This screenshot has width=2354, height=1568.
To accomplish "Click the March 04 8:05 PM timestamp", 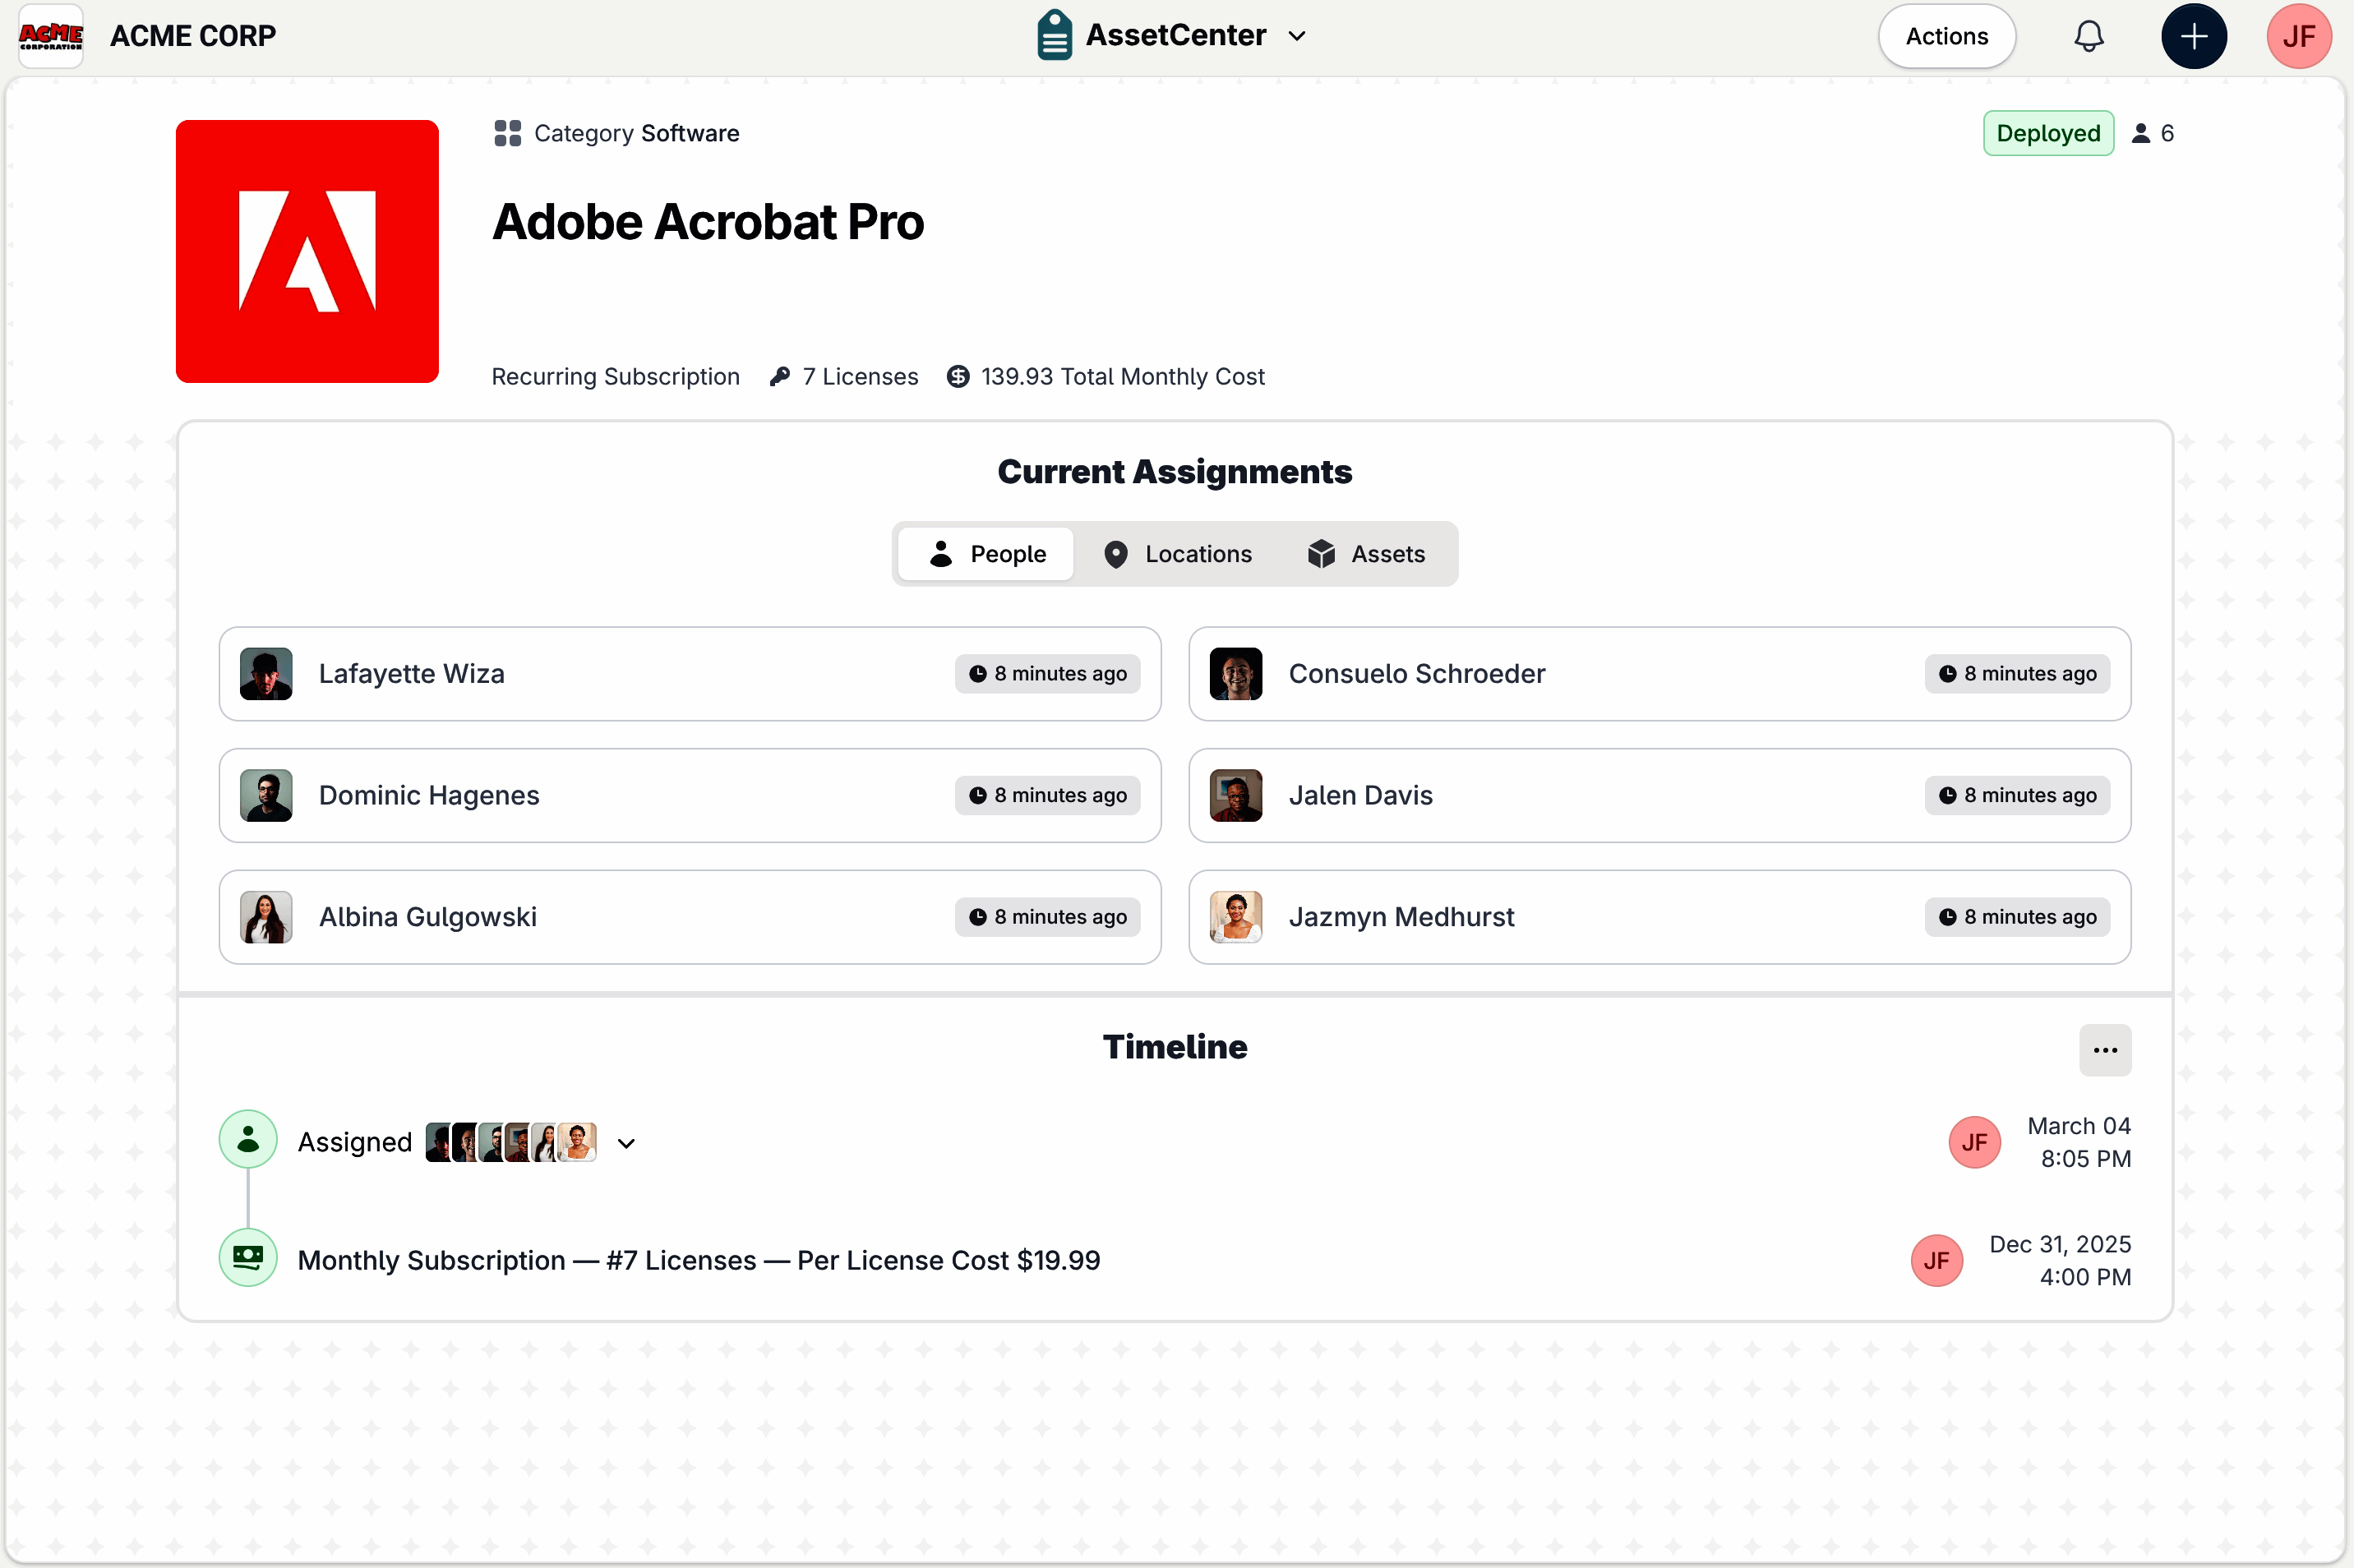I will tap(2079, 1142).
